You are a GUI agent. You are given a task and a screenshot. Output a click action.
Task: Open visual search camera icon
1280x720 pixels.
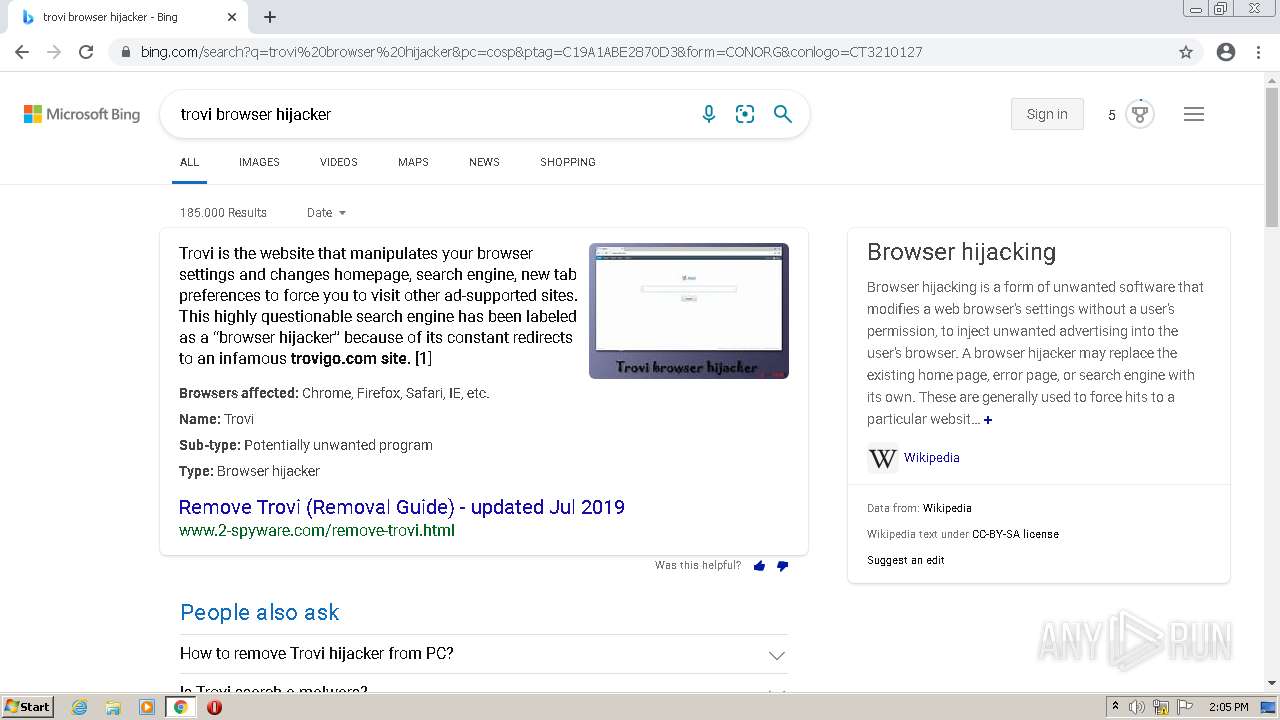[745, 114]
